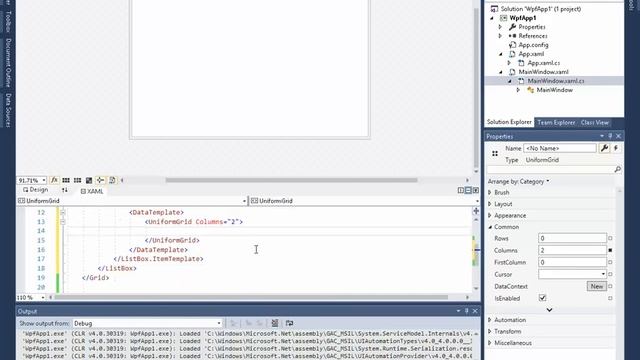Switch to the Team Explorer tab
The width and height of the screenshot is (640, 360).
click(556, 122)
